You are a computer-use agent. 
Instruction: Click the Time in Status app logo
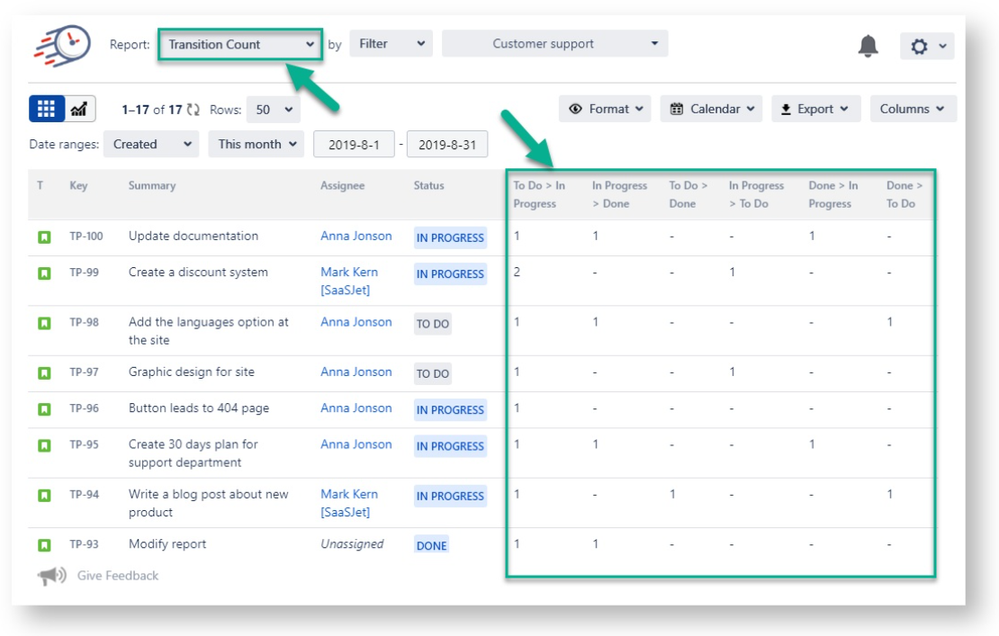tap(62, 46)
